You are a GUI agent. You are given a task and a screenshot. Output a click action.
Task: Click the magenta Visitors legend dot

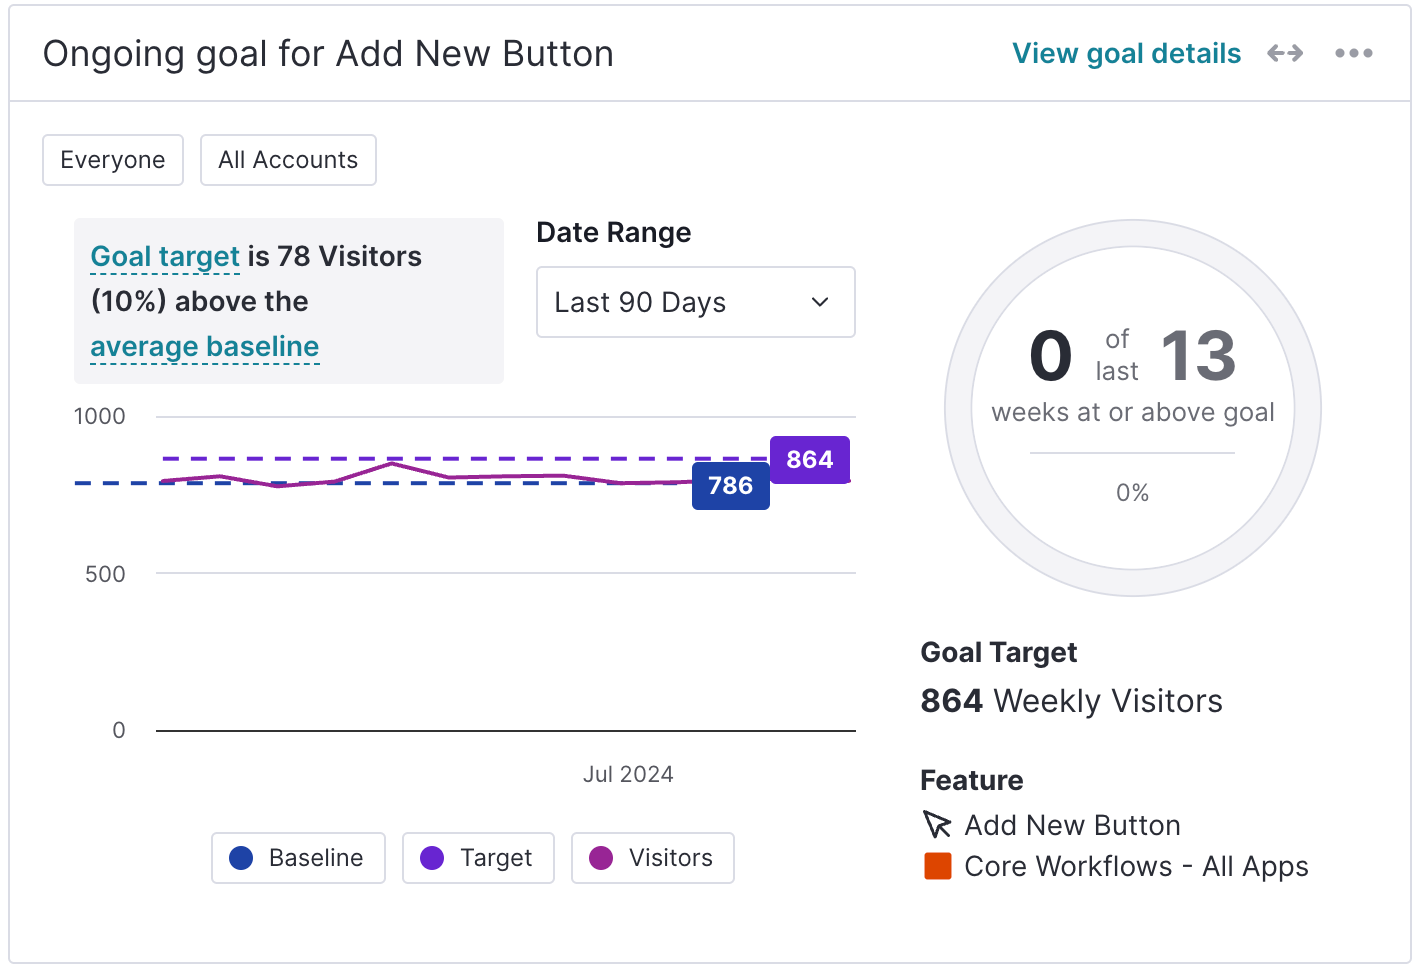(x=601, y=858)
